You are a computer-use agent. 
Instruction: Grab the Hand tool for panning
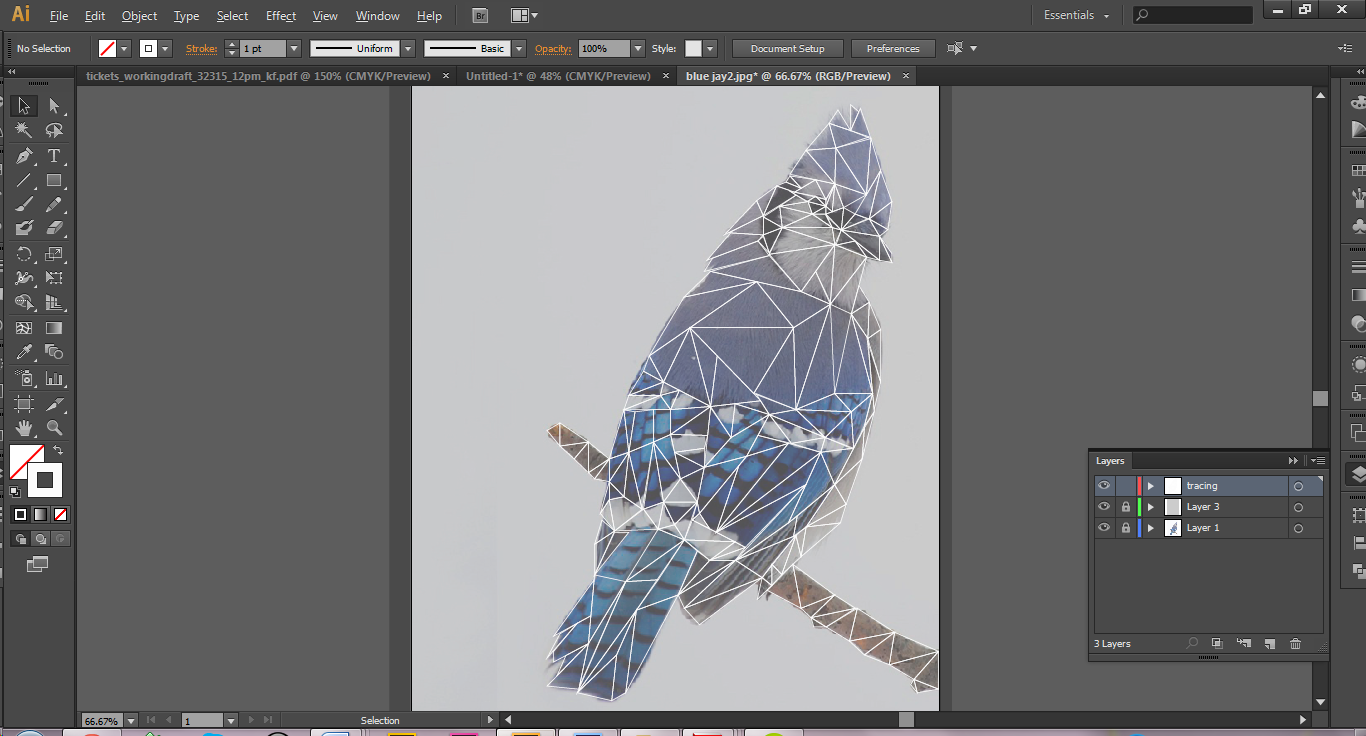tap(24, 428)
